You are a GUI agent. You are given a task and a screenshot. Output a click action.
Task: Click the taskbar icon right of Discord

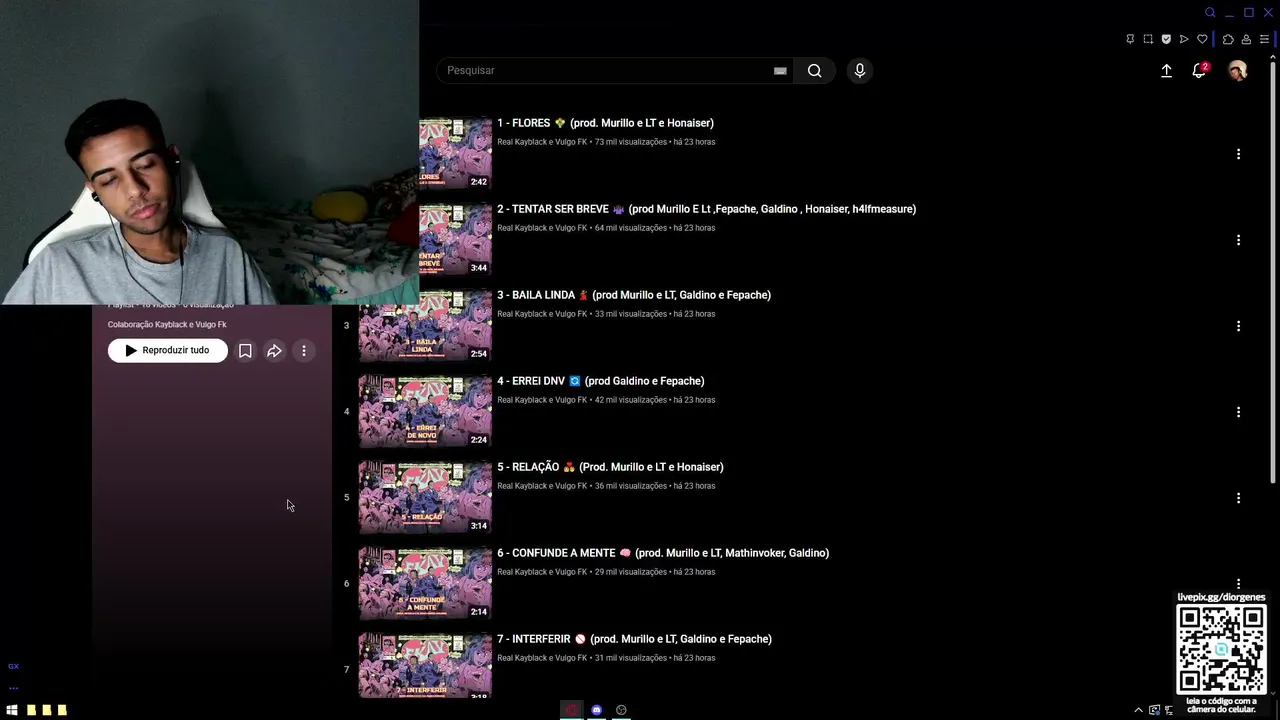(621, 710)
